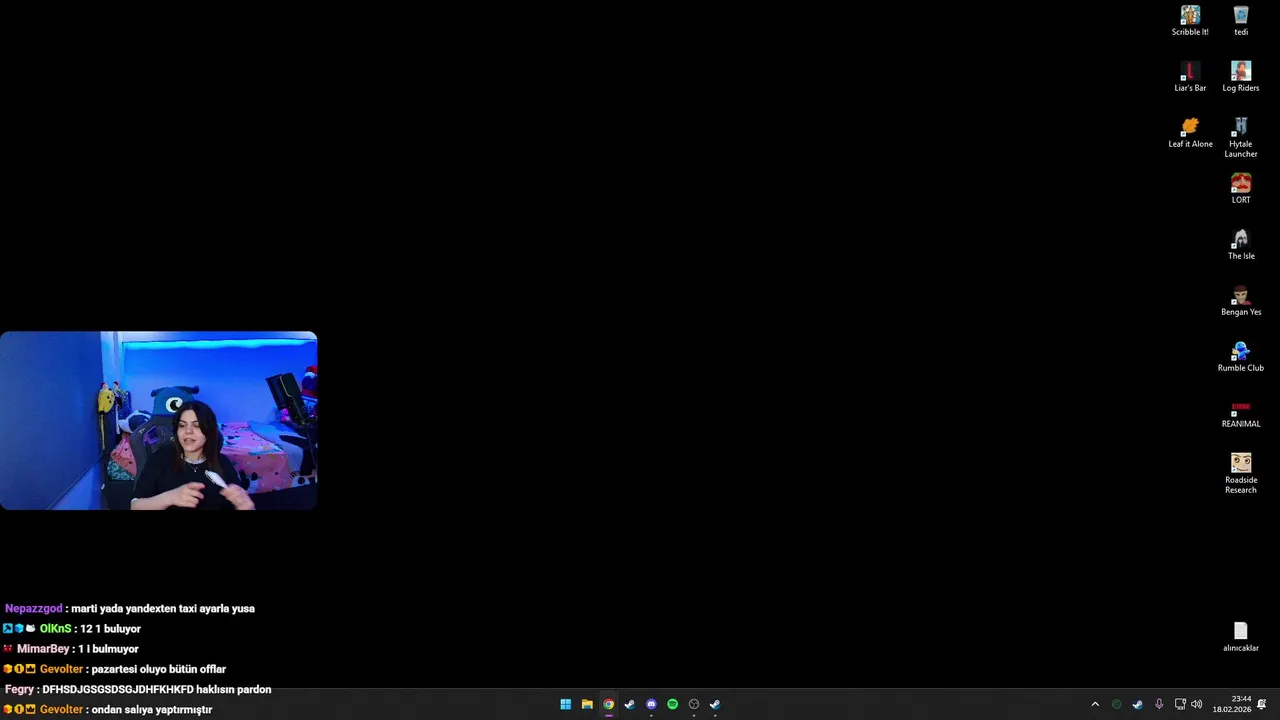The height and width of the screenshot is (720, 1280).
Task: Click the message "pazartesi oluyo bütün offlar"
Action: click(x=159, y=669)
